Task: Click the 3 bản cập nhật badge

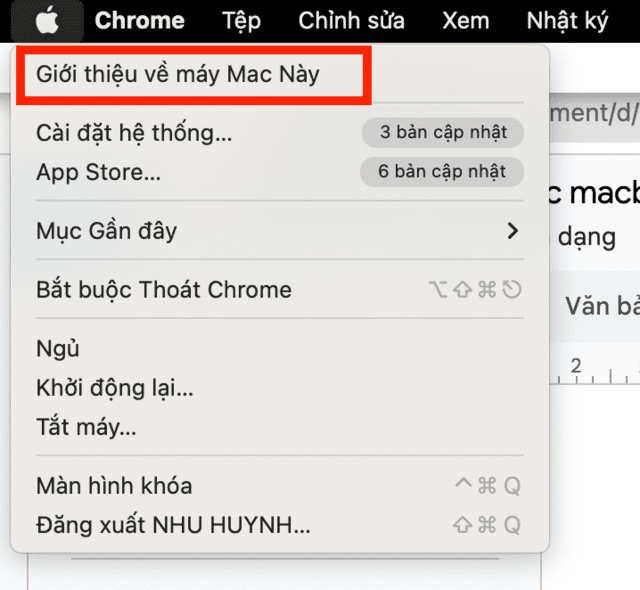Action: [x=443, y=132]
